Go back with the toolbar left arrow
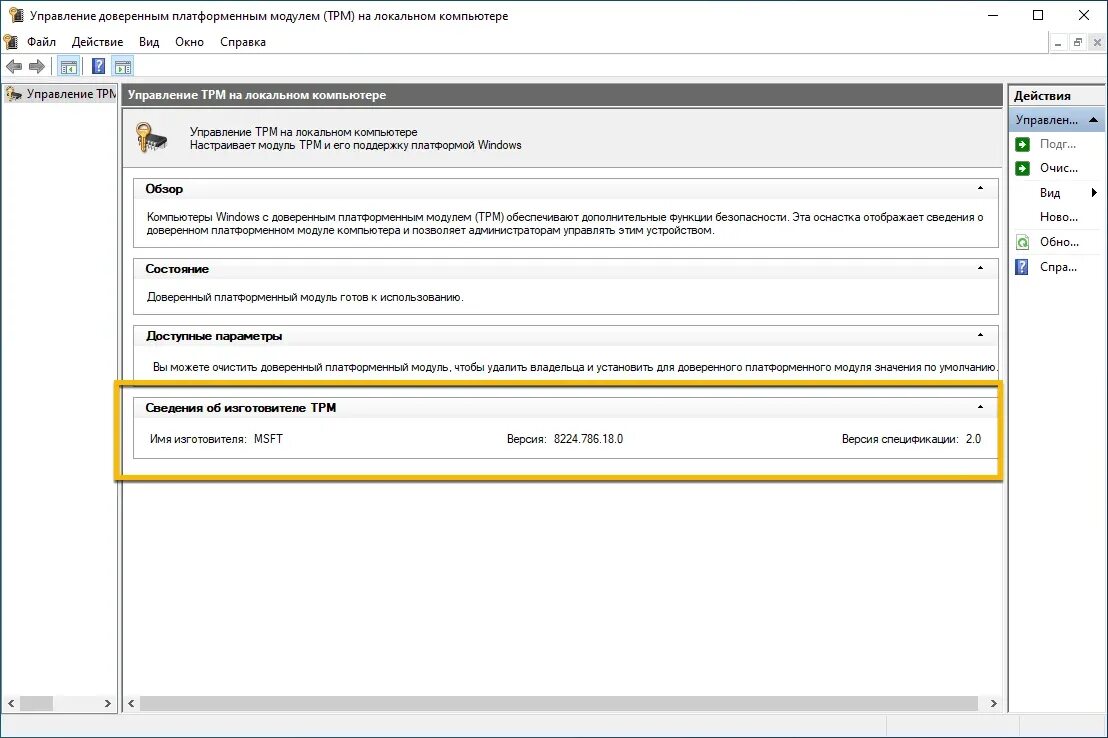The width and height of the screenshot is (1108, 738). [14, 66]
